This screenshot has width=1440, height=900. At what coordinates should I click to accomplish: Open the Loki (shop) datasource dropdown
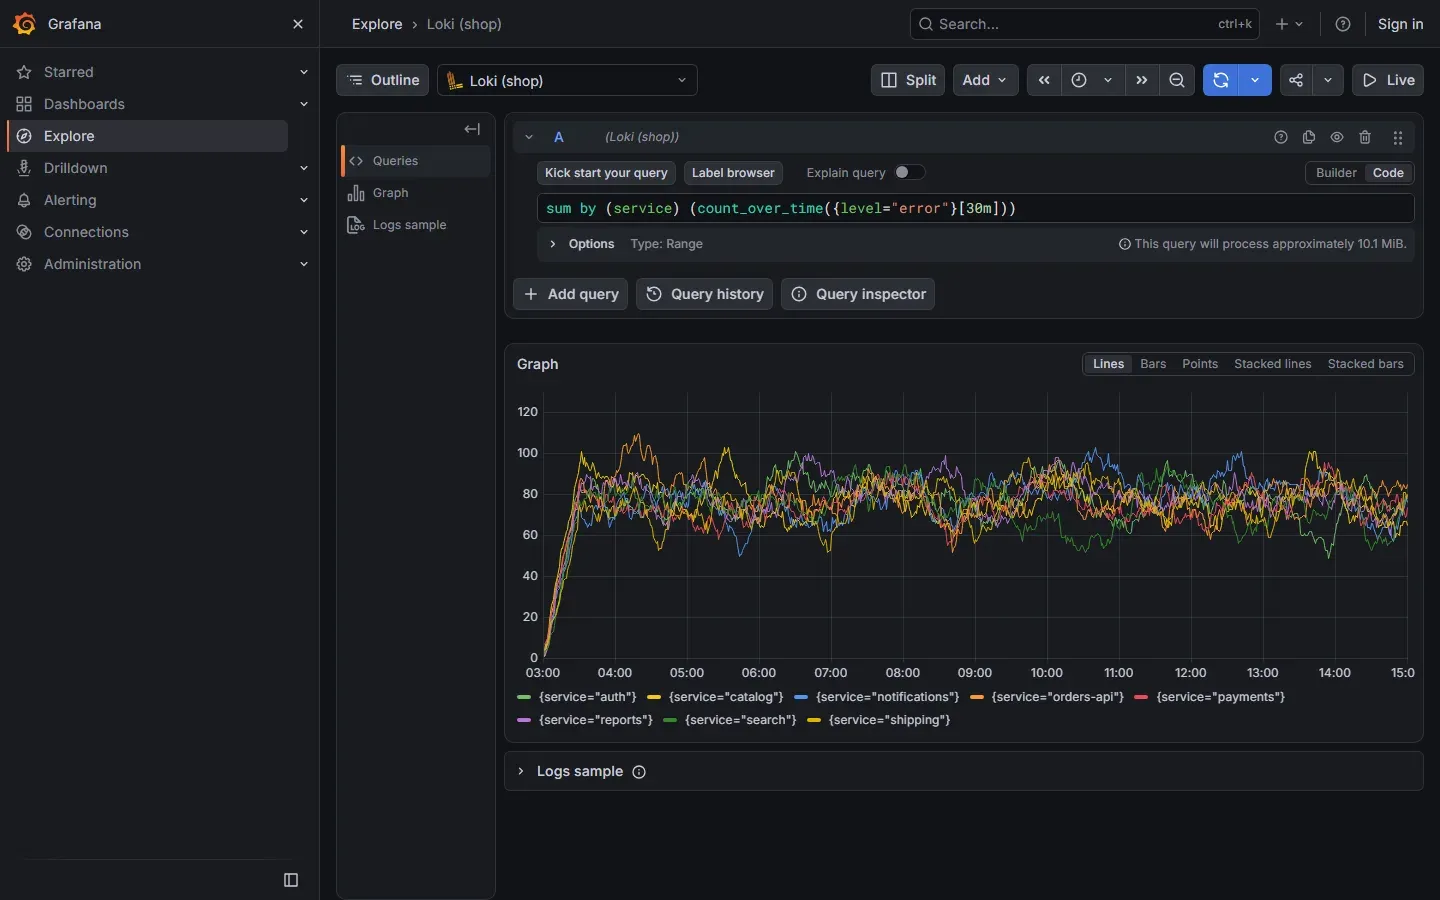pyautogui.click(x=567, y=80)
